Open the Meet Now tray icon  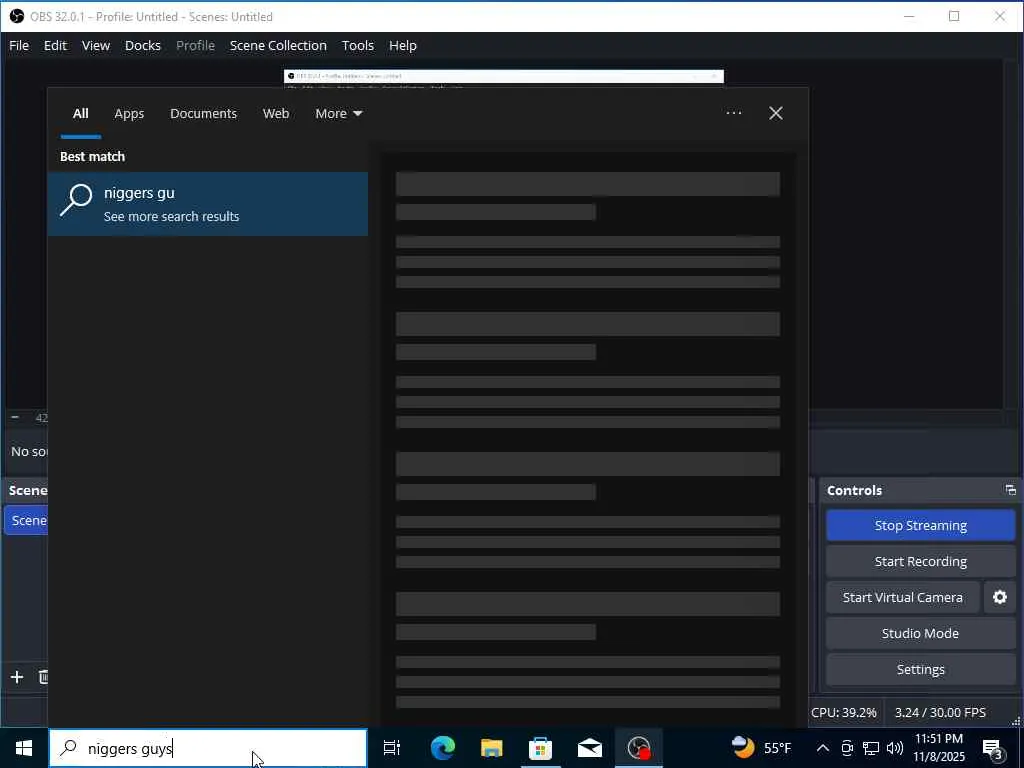[846, 748]
